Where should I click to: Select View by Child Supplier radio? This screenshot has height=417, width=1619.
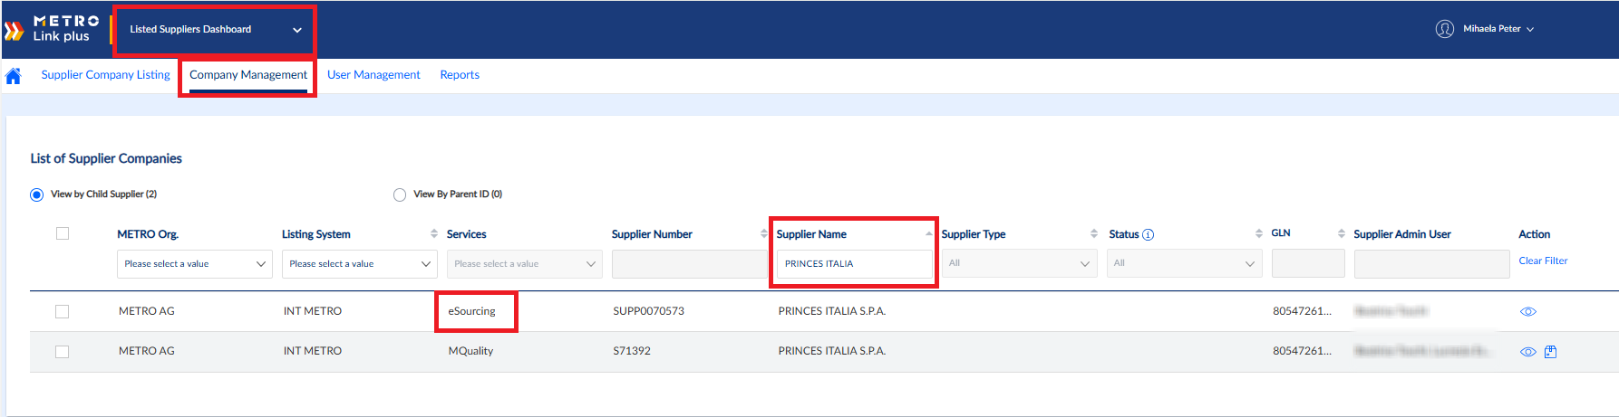click(37, 195)
